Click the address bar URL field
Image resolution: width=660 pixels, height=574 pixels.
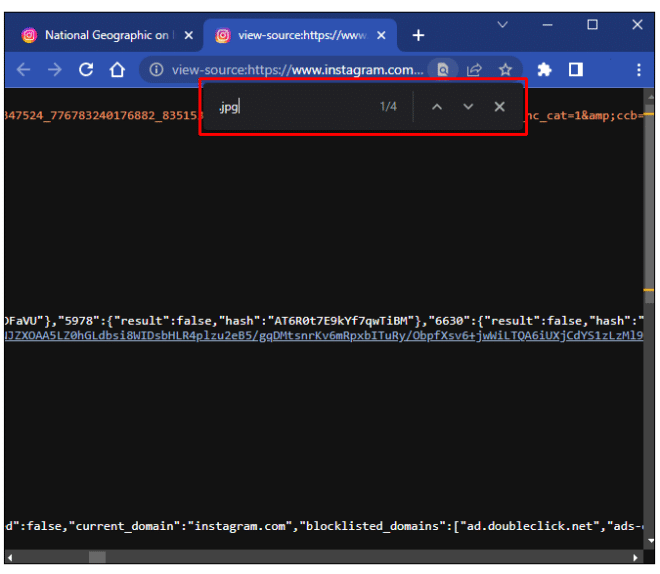[x=298, y=69]
